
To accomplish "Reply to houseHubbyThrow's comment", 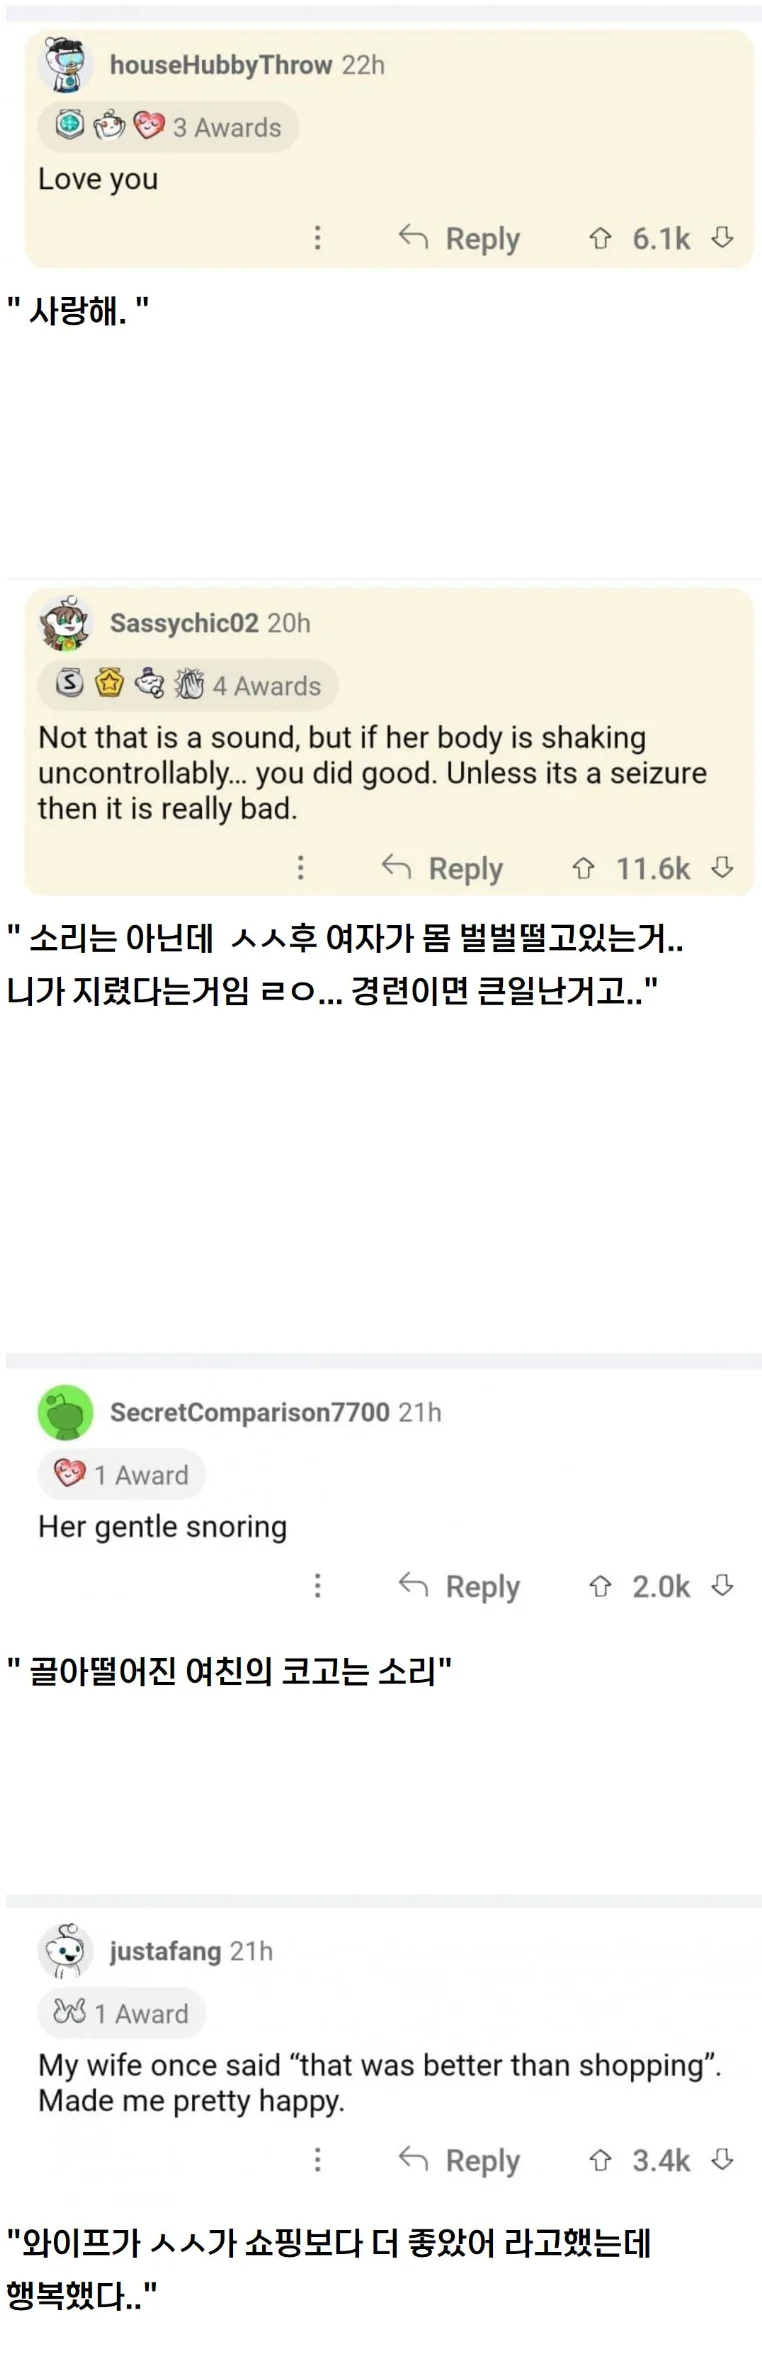I will coord(459,239).
